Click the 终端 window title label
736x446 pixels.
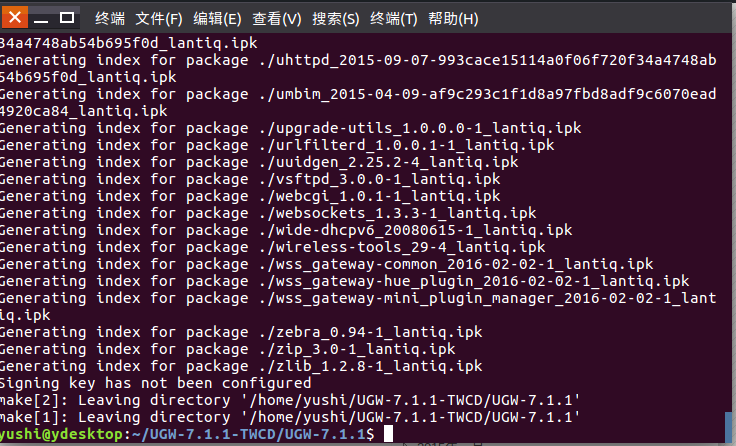(110, 19)
